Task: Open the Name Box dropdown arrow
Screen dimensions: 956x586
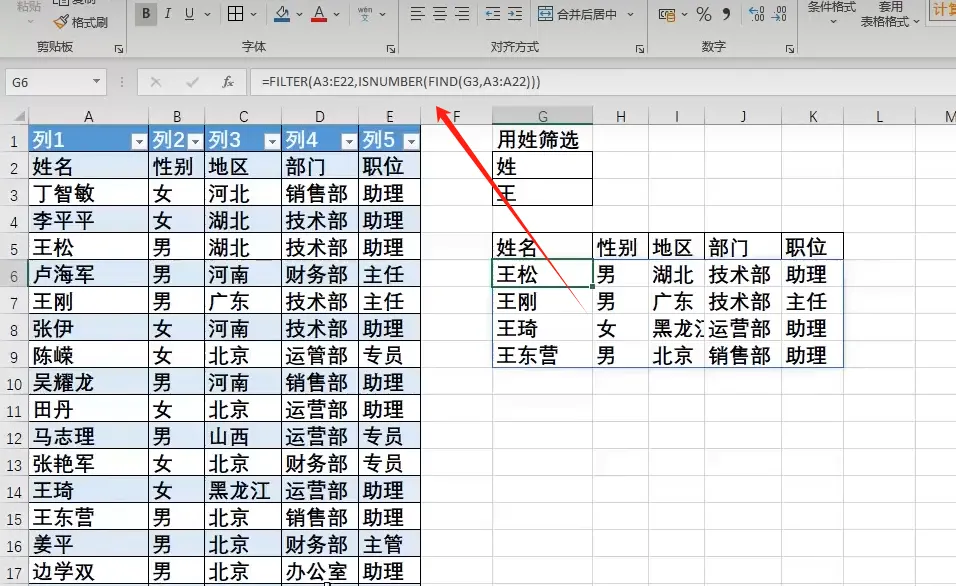Action: coord(96,82)
